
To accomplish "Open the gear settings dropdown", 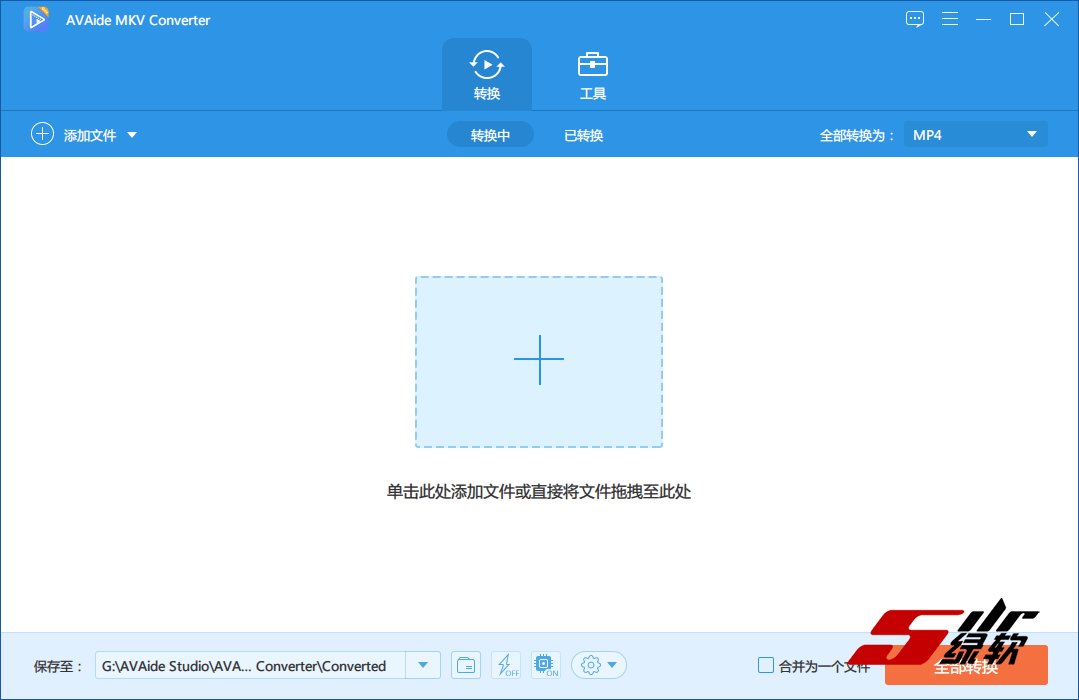I will (x=599, y=665).
